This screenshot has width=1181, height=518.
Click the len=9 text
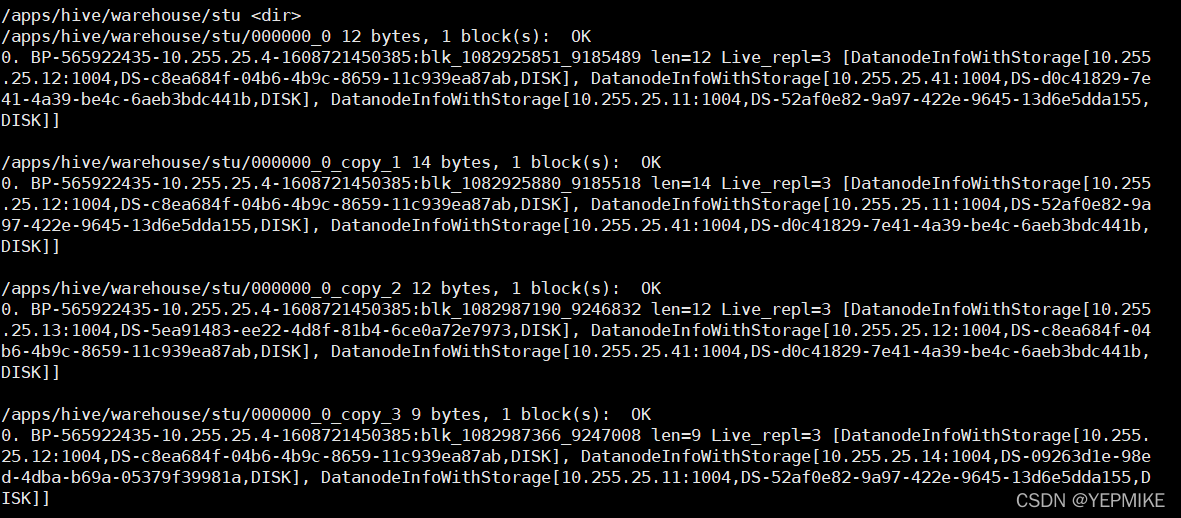[675, 435]
